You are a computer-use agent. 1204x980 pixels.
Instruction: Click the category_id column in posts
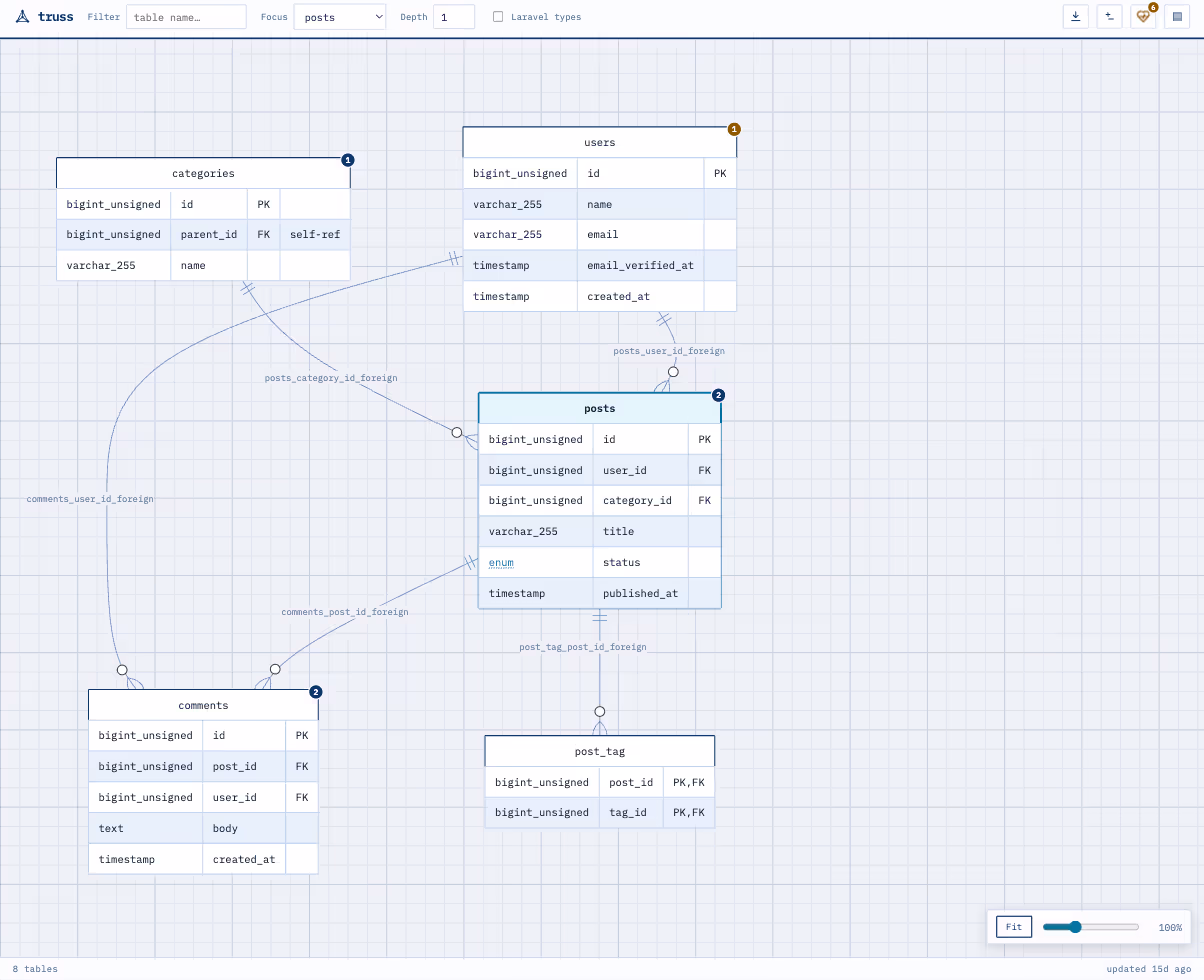coord(640,500)
